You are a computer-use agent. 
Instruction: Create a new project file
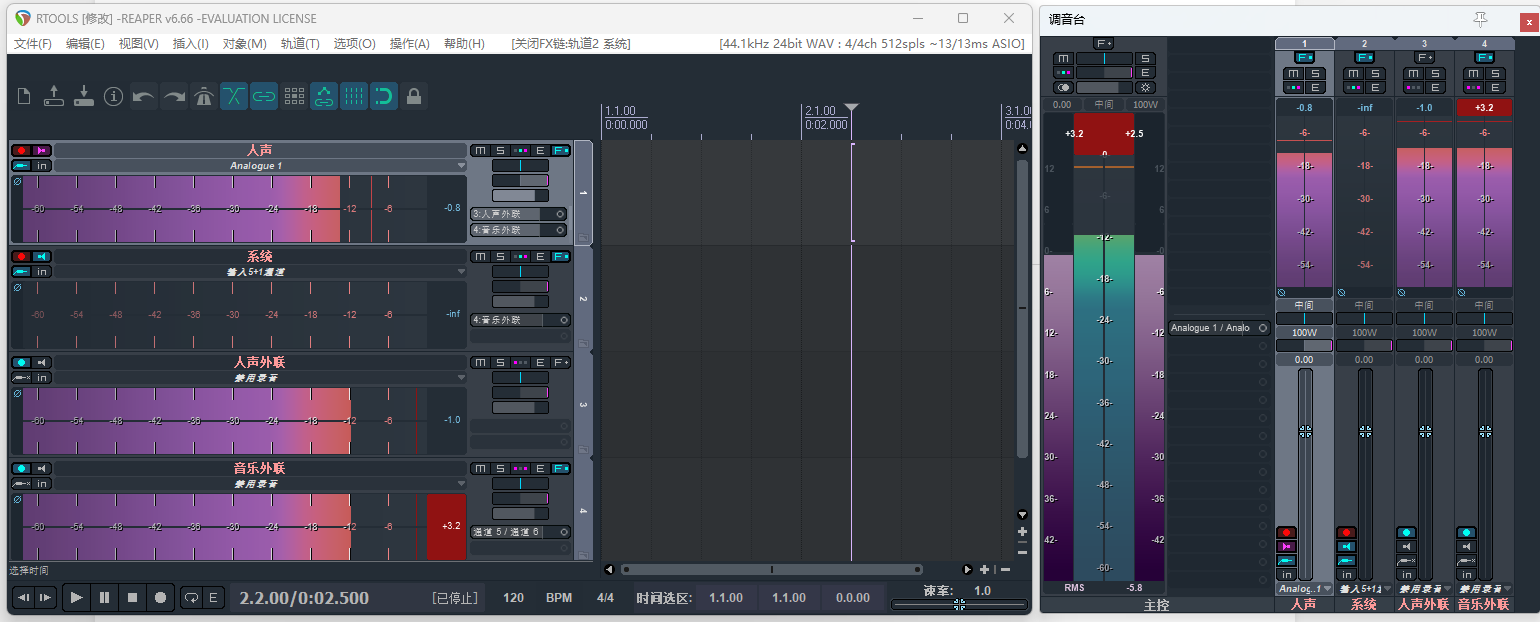(24, 97)
